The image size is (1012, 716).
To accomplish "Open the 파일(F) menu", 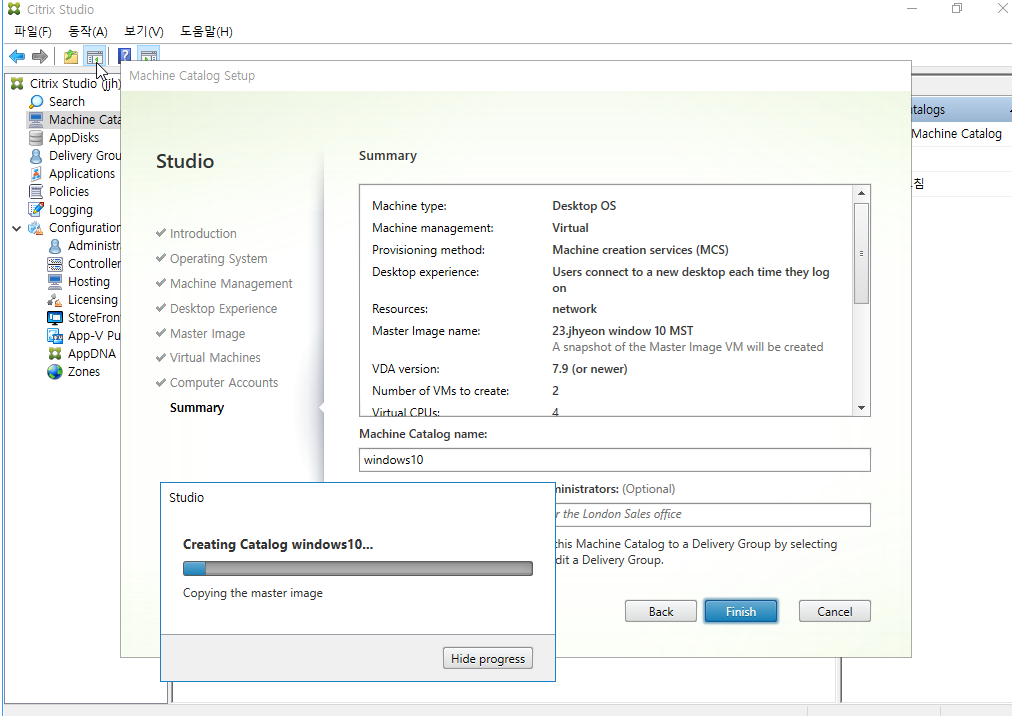I will coord(33,31).
